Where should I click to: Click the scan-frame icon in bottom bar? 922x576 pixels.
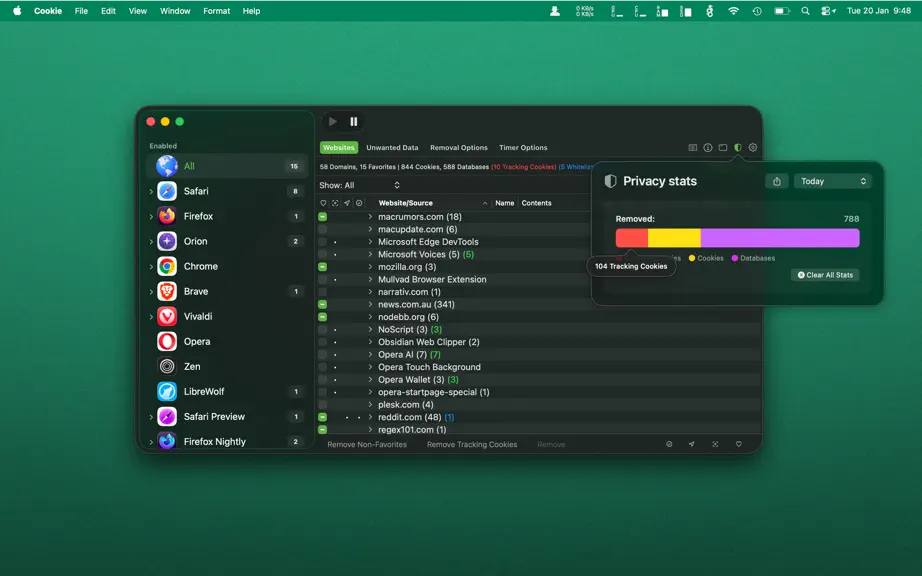[x=715, y=444]
